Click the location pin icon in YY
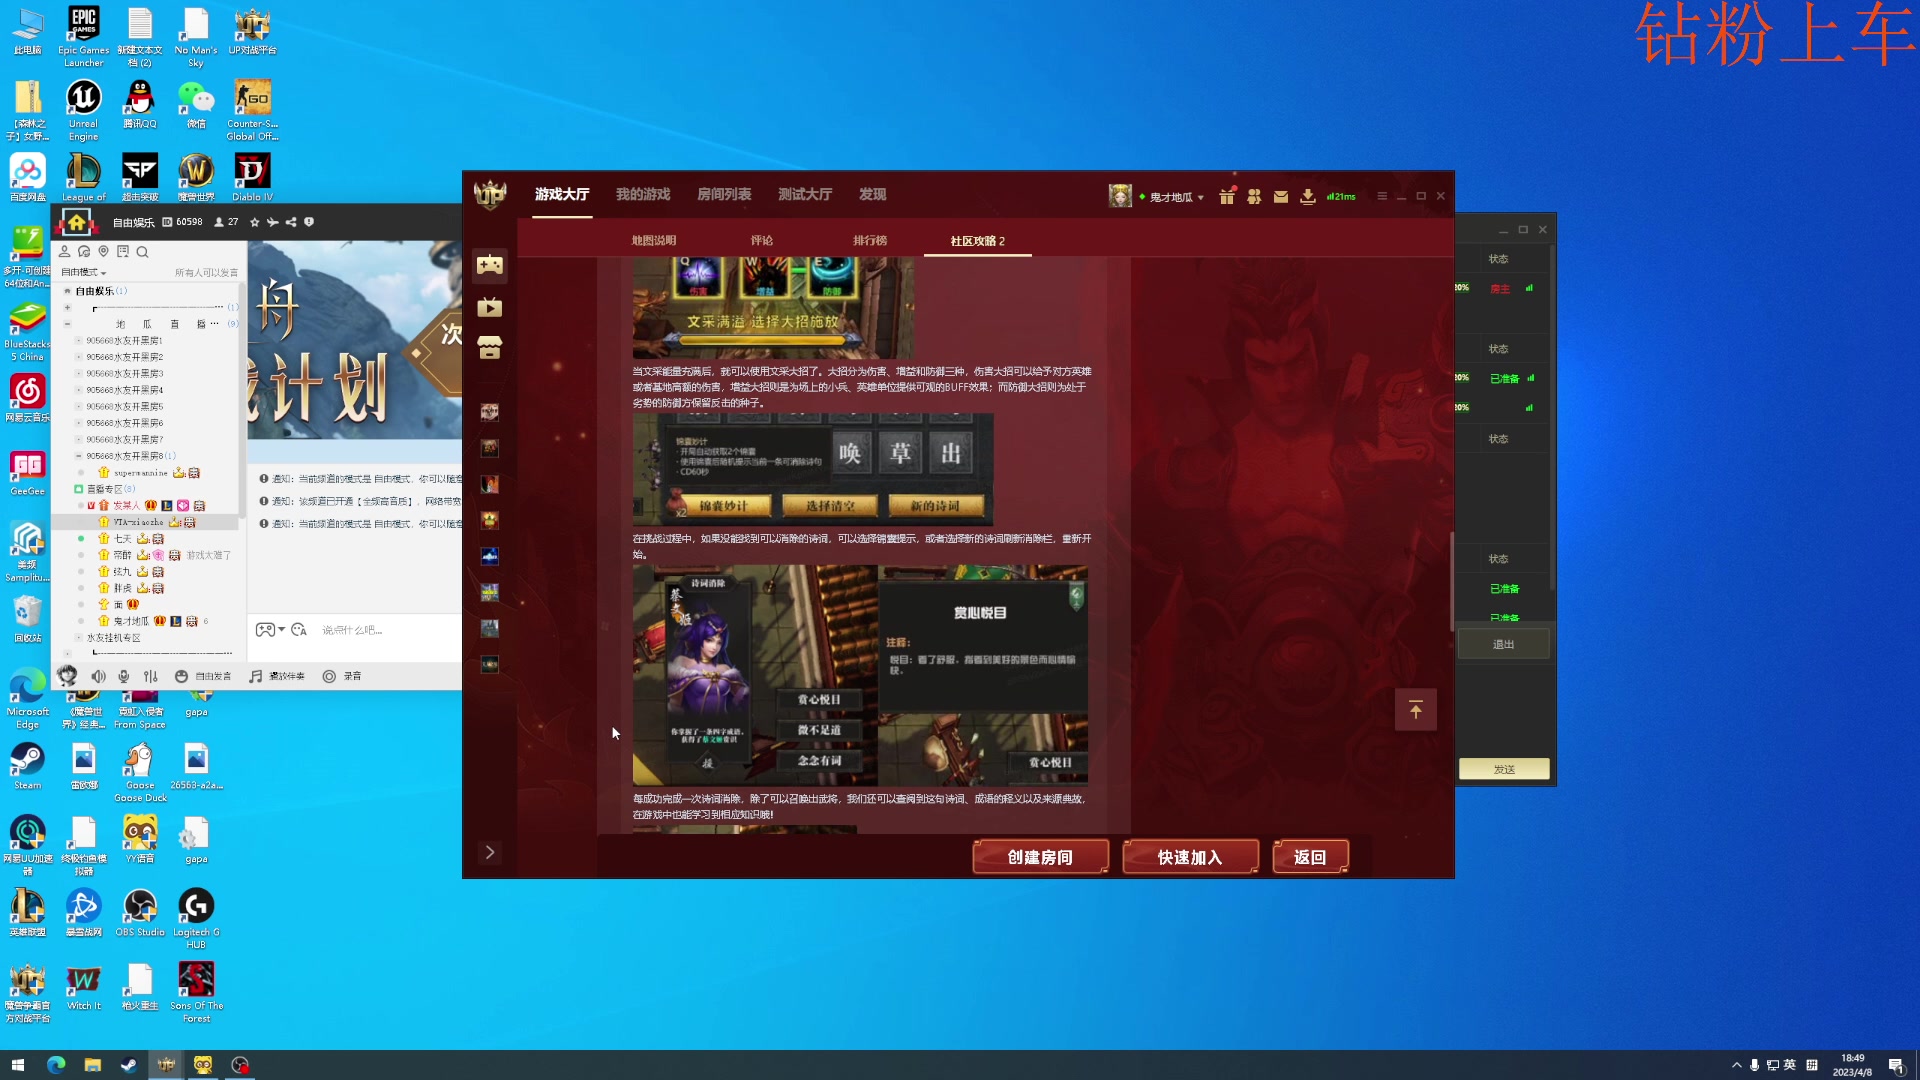 click(103, 252)
